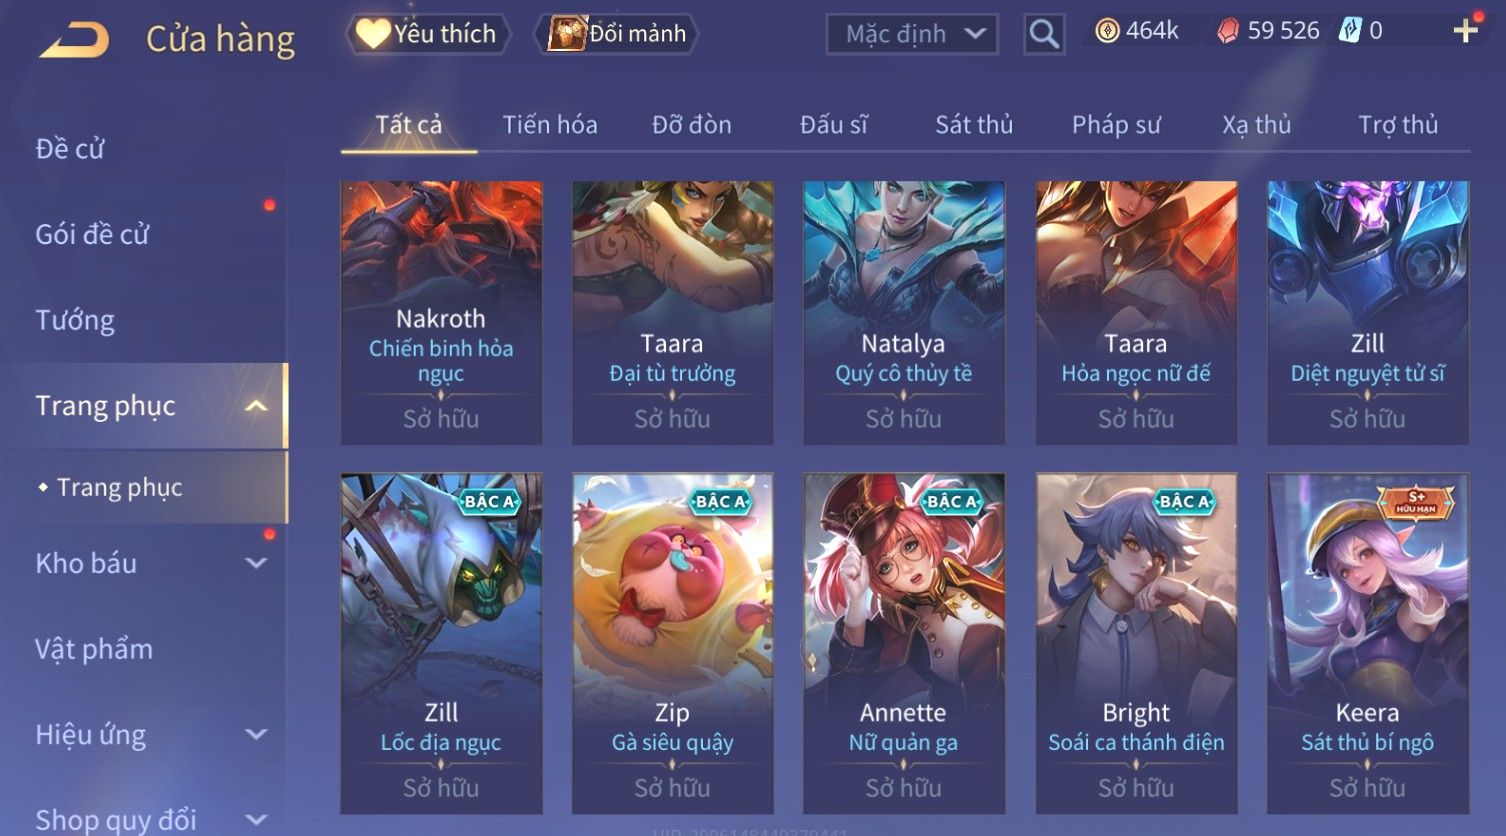Open Keera Sát thủ bí ngô skin
The image size is (1506, 836).
1368,643
